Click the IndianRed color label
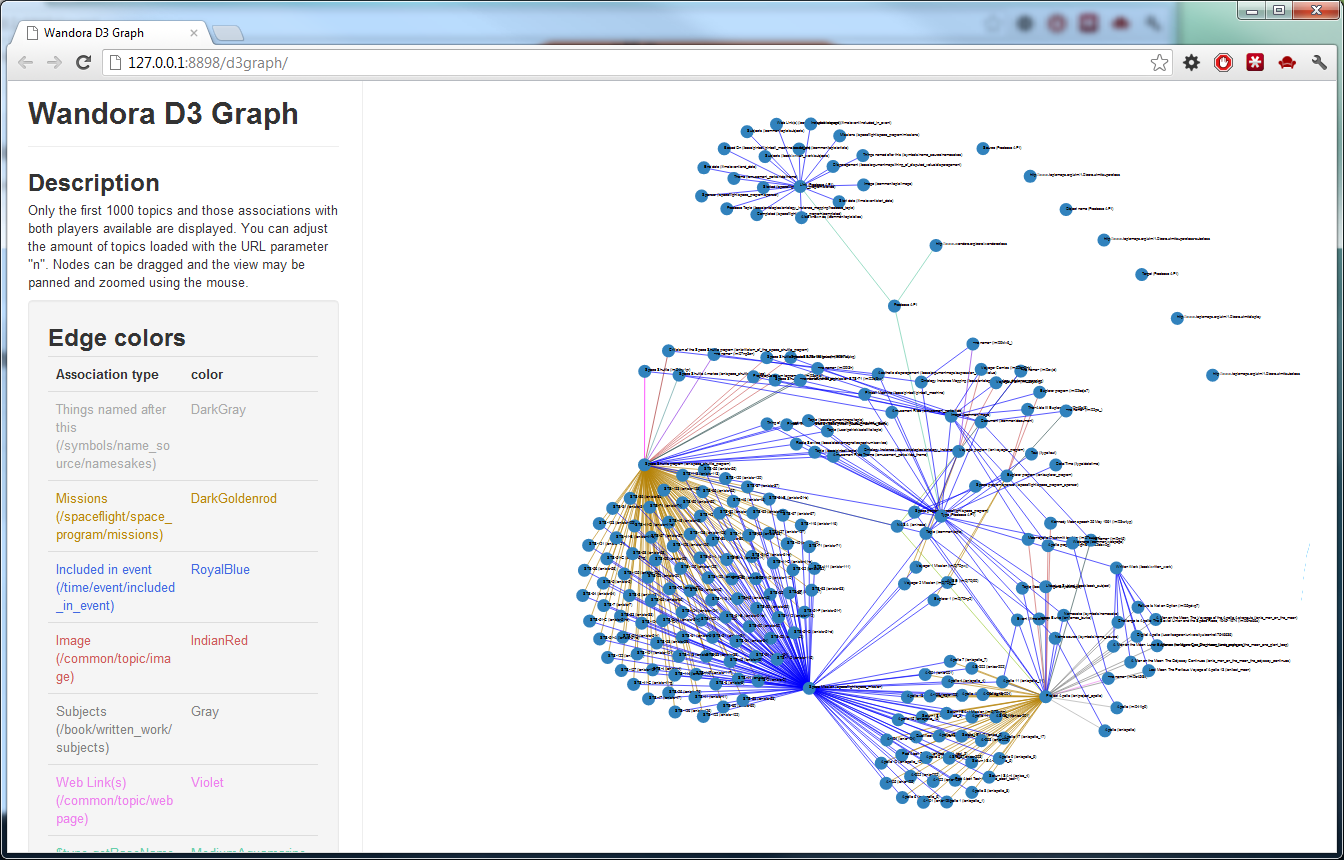 219,641
